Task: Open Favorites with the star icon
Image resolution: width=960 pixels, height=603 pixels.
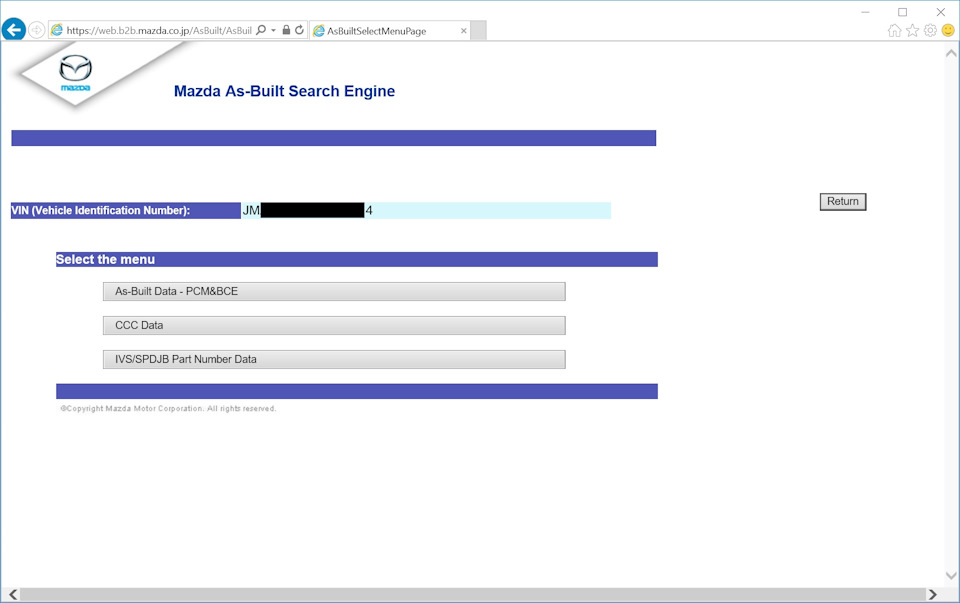Action: (912, 31)
